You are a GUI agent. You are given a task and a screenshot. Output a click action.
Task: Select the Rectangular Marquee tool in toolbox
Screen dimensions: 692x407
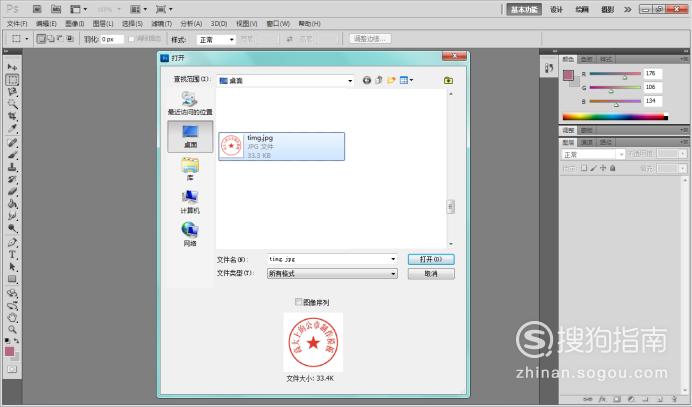pyautogui.click(x=12, y=80)
